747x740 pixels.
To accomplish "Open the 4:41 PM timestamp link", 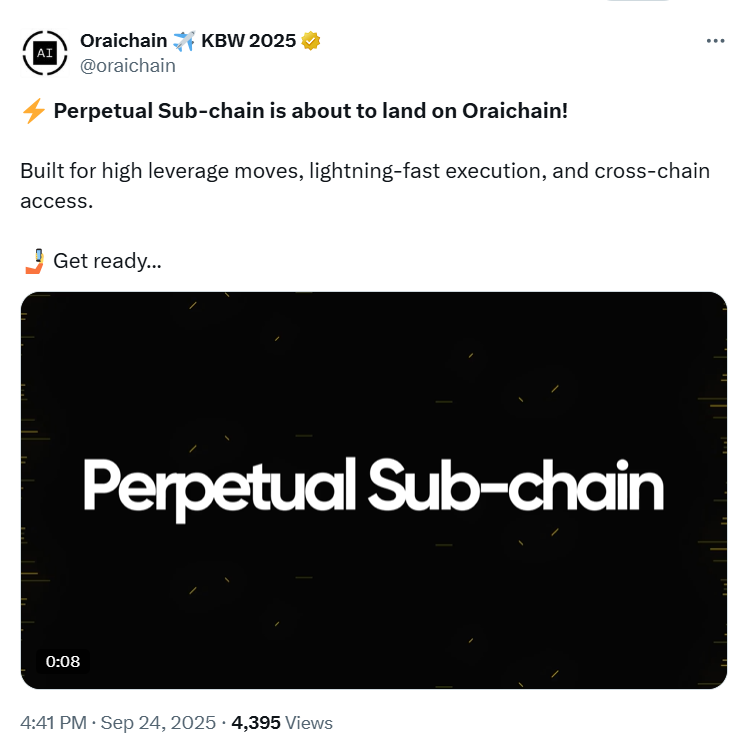I will point(54,723).
